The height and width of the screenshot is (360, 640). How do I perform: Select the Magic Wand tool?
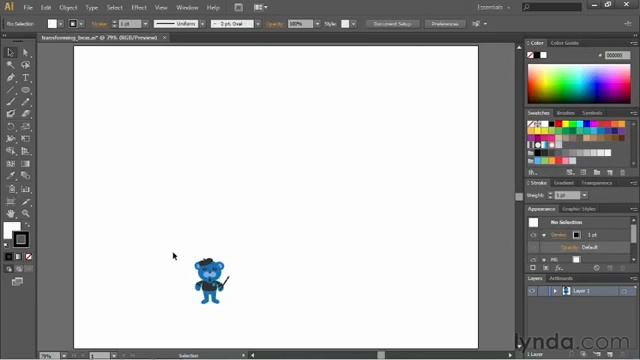point(11,65)
